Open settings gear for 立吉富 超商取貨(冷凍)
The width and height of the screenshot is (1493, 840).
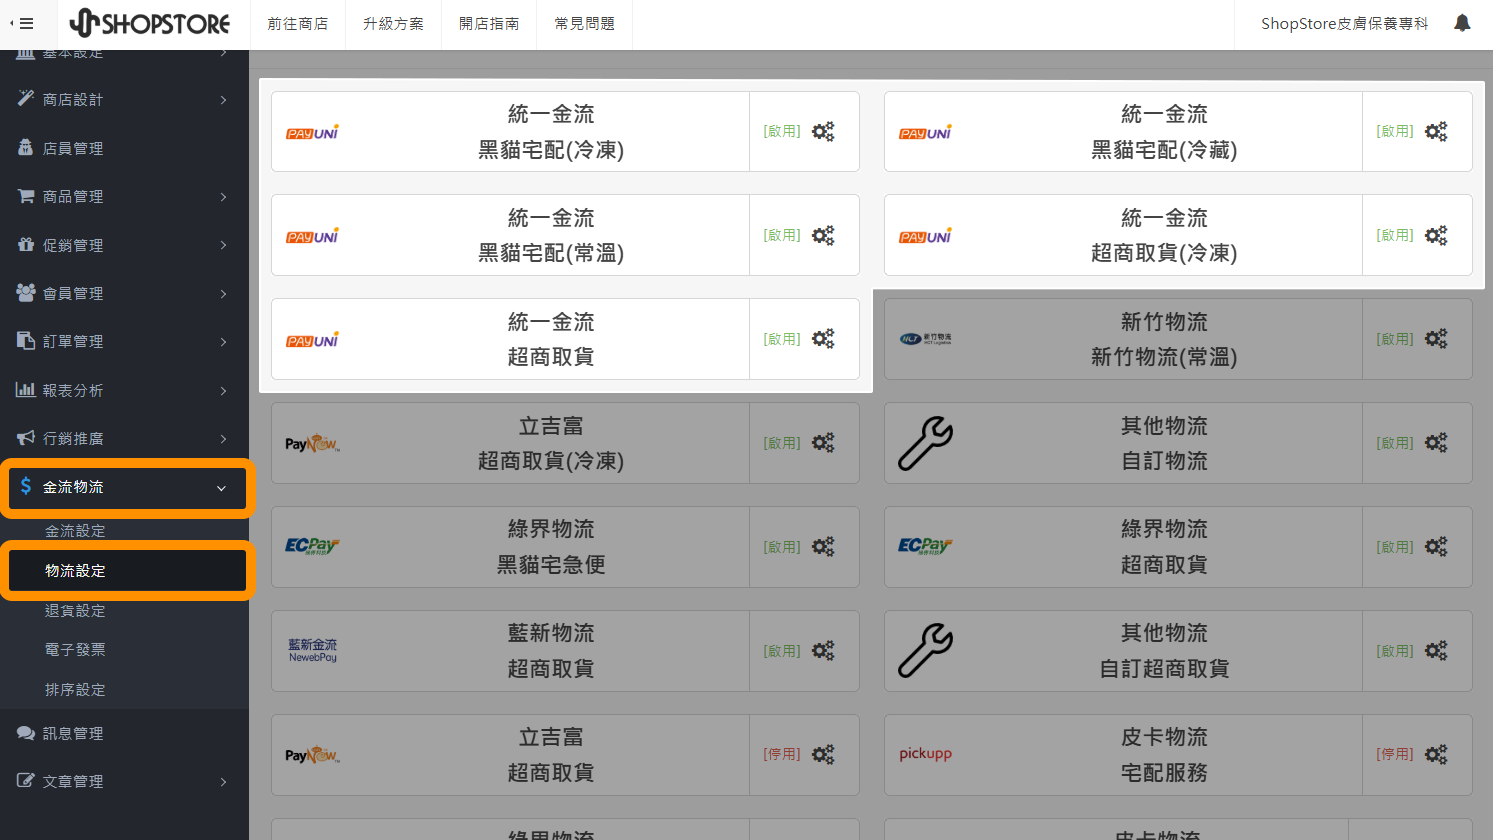click(x=823, y=443)
